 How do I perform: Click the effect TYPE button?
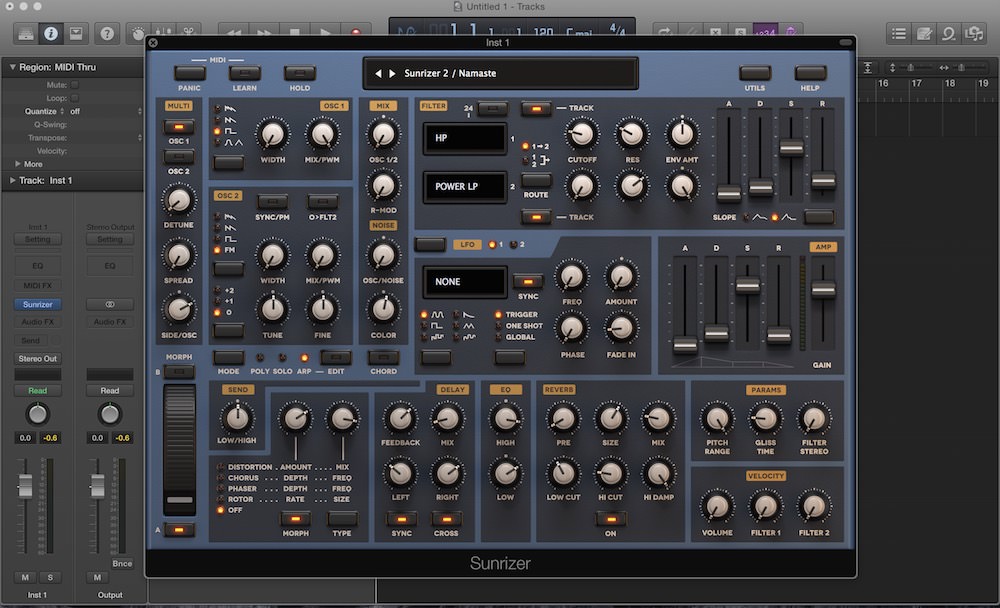[x=342, y=519]
